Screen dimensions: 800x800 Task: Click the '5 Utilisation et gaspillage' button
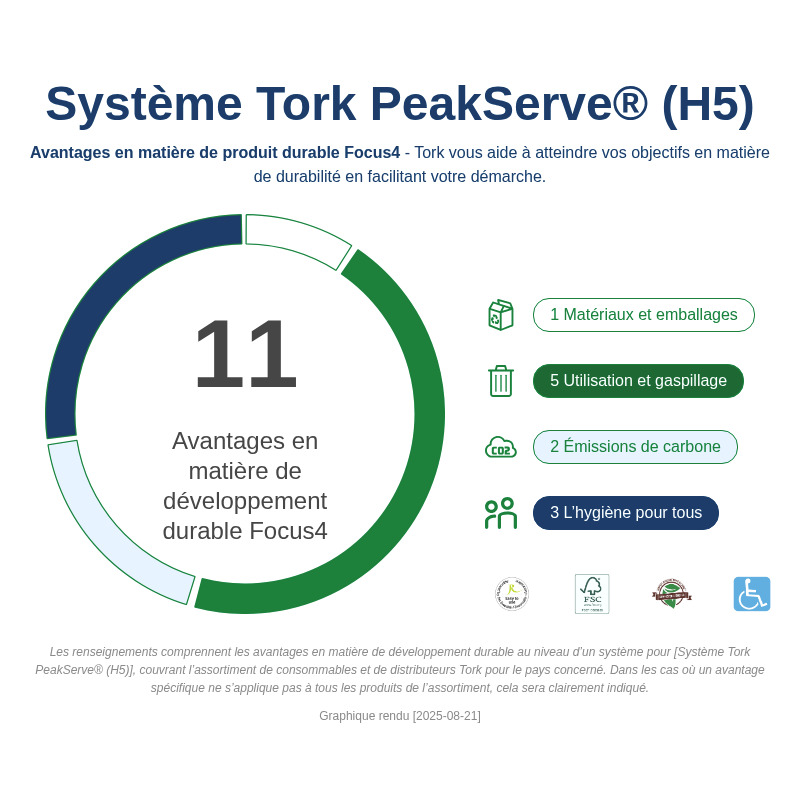click(638, 381)
